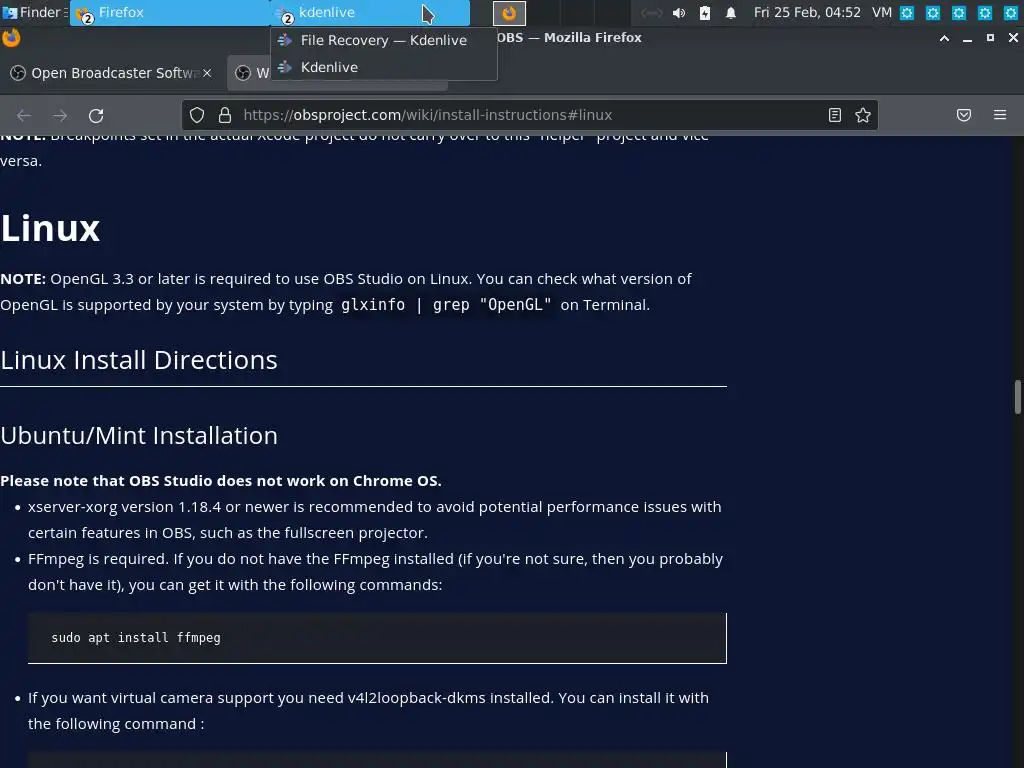The image size is (1024, 768).
Task: Choose the plain Kdenlive window entry
Action: click(383, 67)
